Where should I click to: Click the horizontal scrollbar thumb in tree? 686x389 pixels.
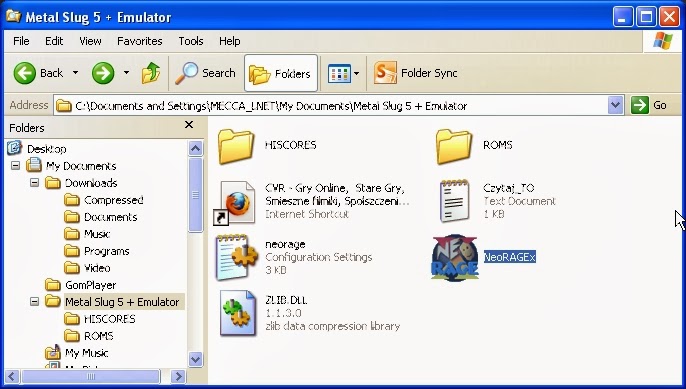[91, 376]
